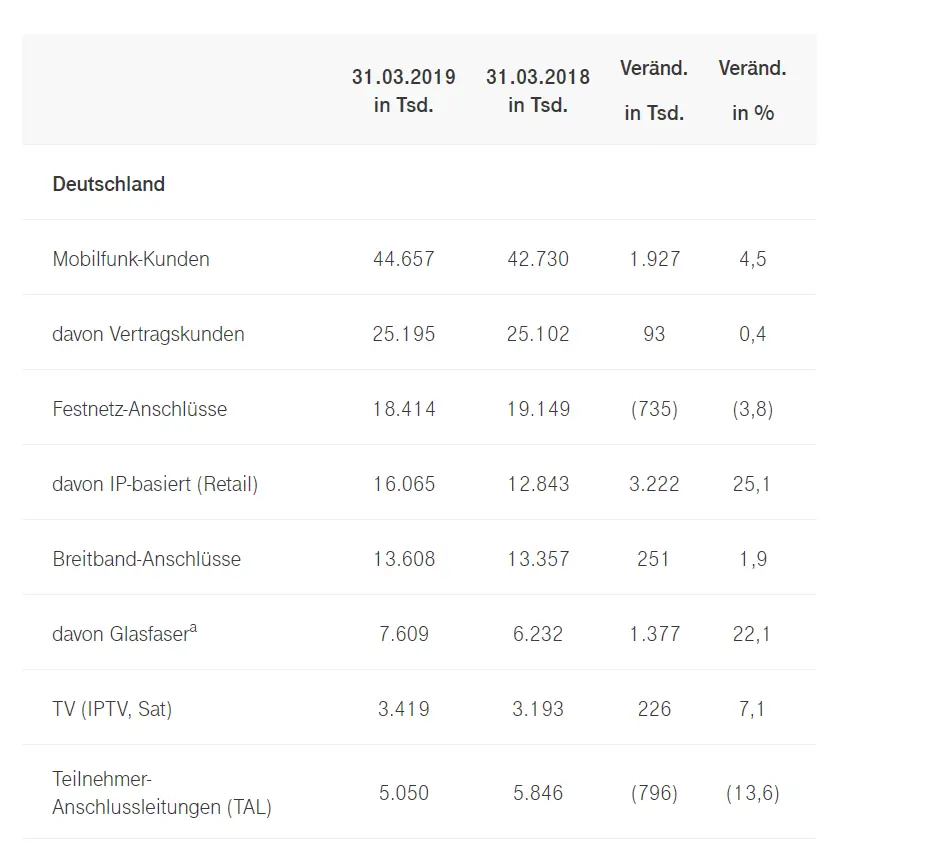
Task: Click the 44.657 Mobilfunk value
Action: coord(403,259)
